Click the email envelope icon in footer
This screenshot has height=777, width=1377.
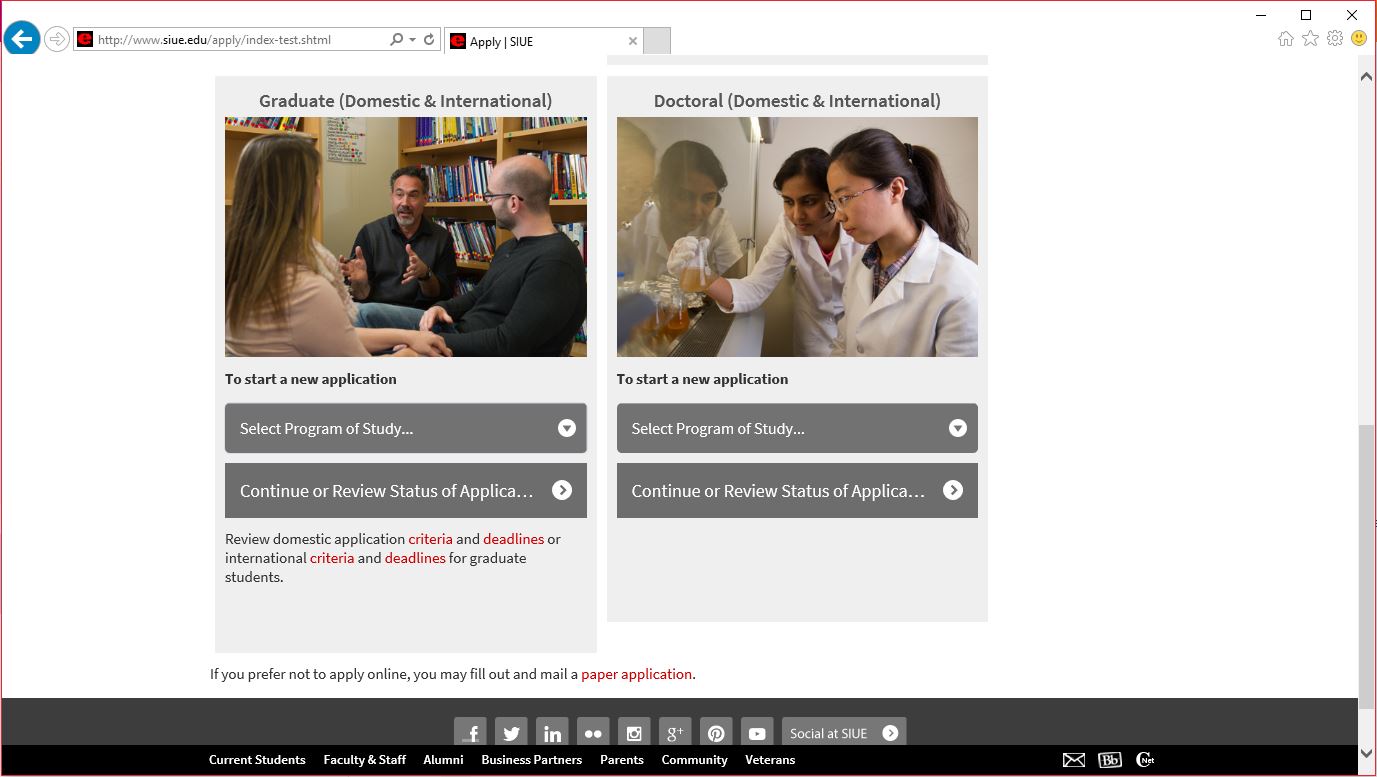[1074, 760]
